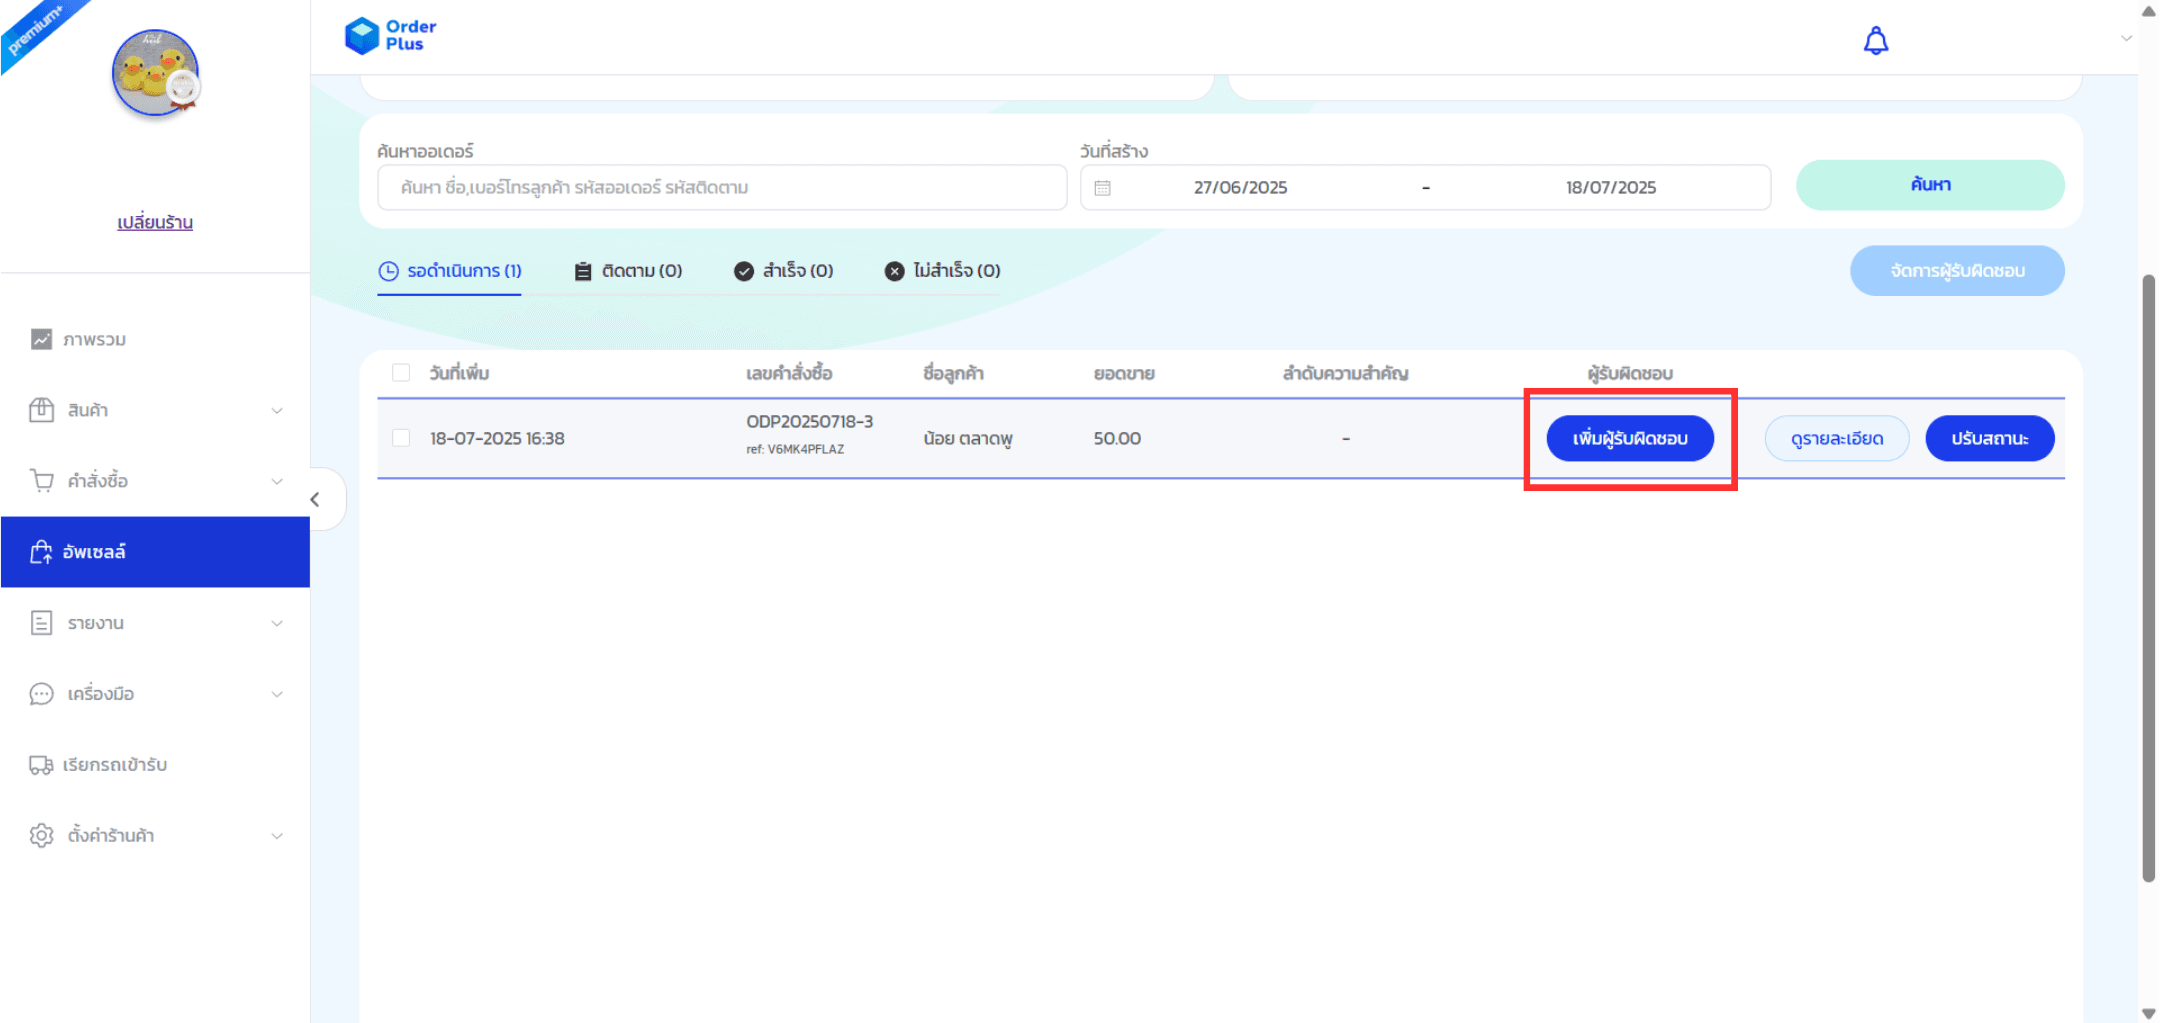Click the เรียกรถเข้ารับ truck icon
Viewport: 2160px width, 1023px height.
coord(41,765)
